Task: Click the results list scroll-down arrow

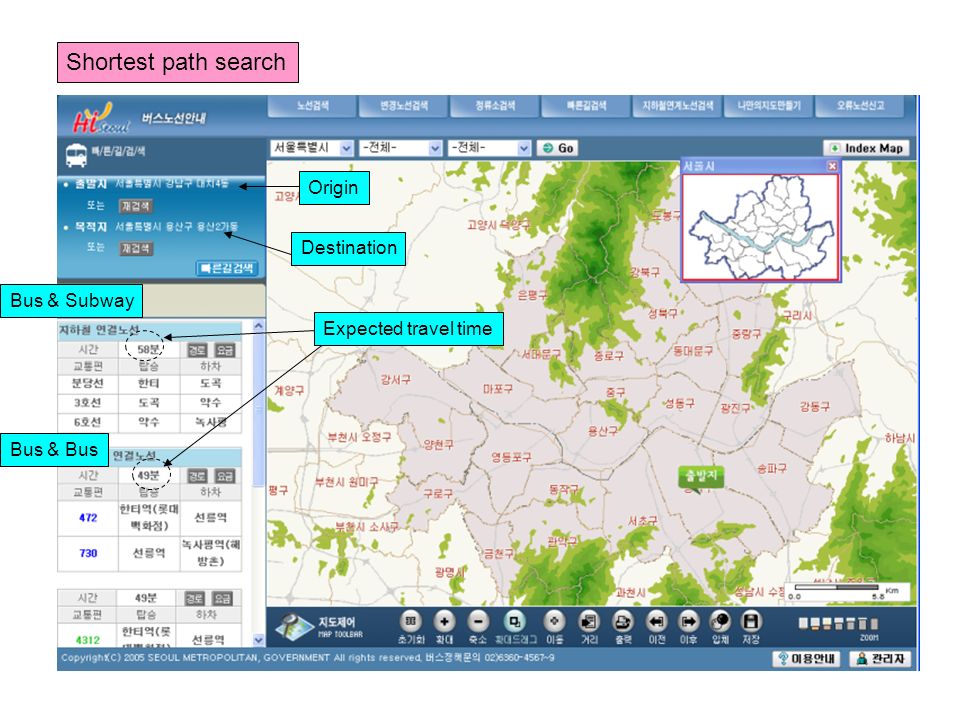Action: (258, 640)
